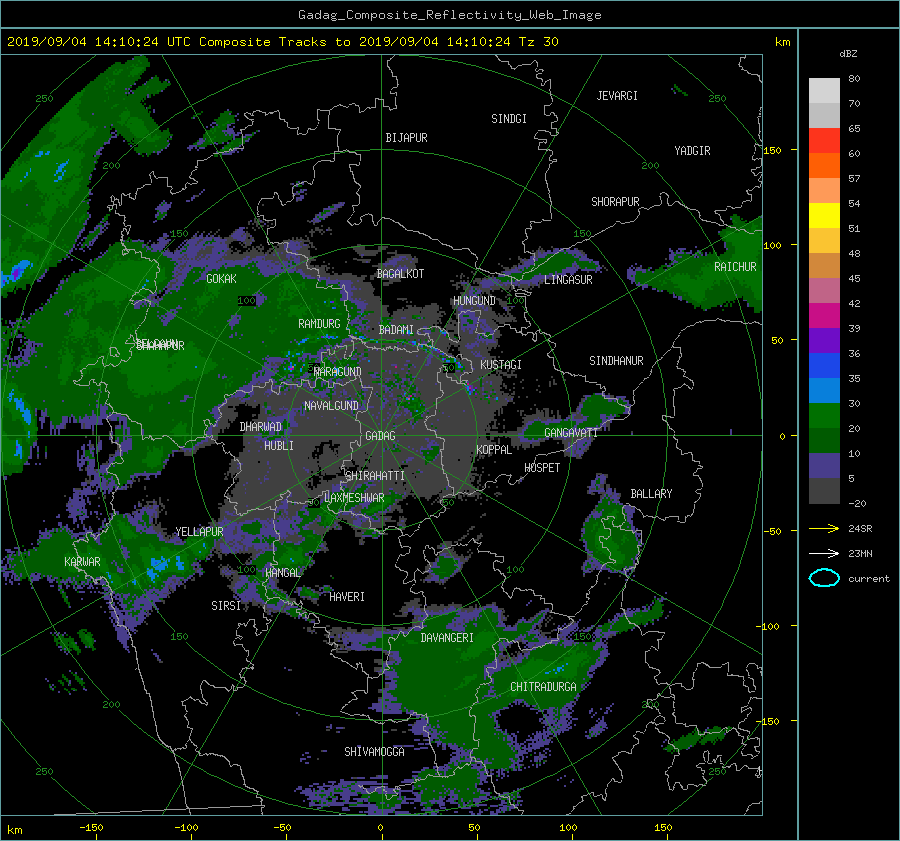
Task: Click the GOKAK city label
Action: (222, 278)
